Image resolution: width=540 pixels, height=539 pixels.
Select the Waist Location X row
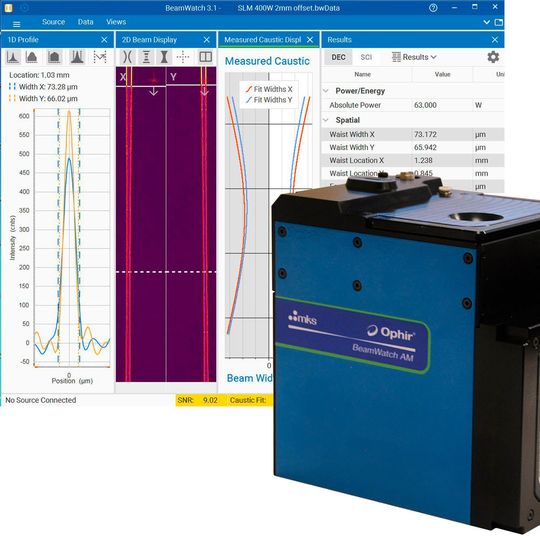(x=412, y=160)
